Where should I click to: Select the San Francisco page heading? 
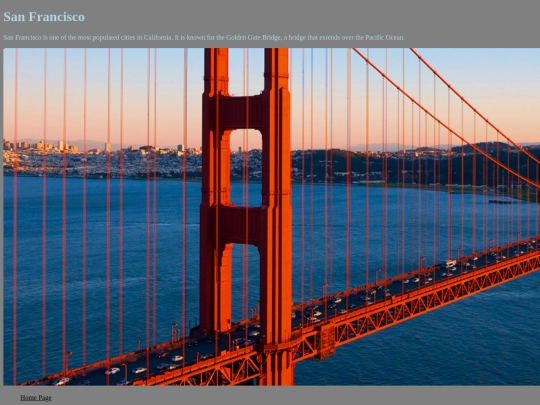click(44, 17)
